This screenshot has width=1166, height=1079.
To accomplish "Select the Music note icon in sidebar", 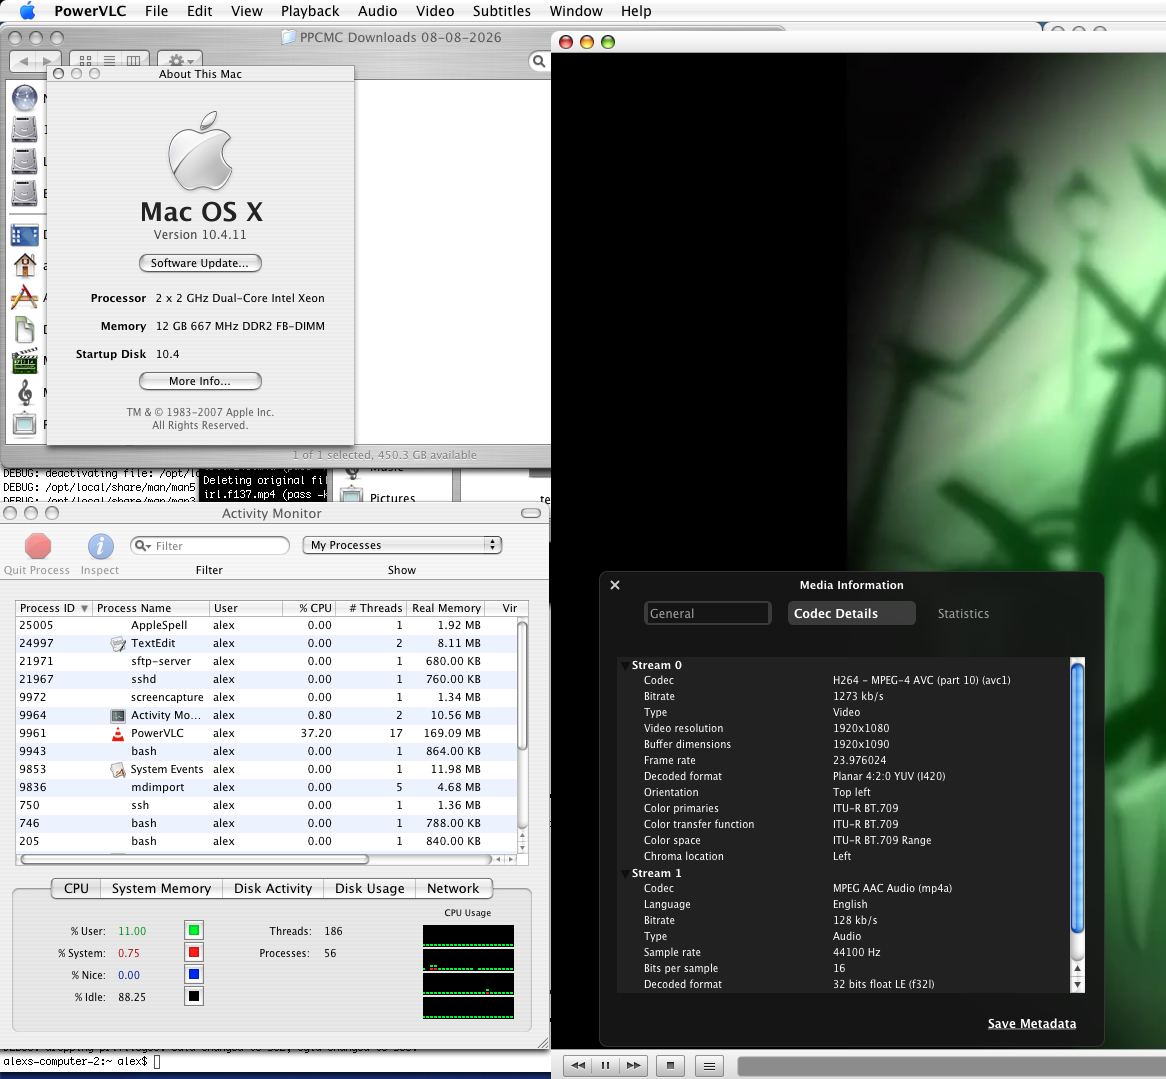I will click(x=25, y=392).
